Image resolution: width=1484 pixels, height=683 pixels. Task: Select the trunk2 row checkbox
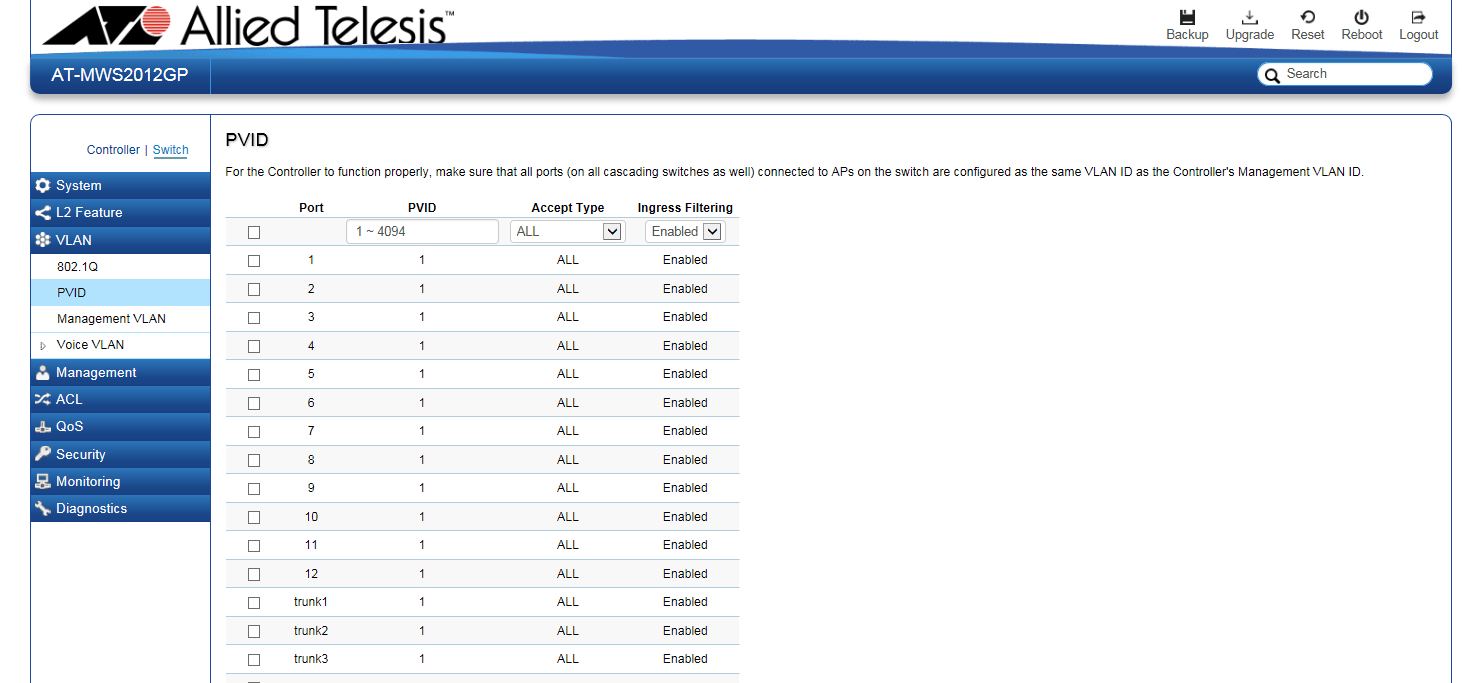[x=254, y=631]
